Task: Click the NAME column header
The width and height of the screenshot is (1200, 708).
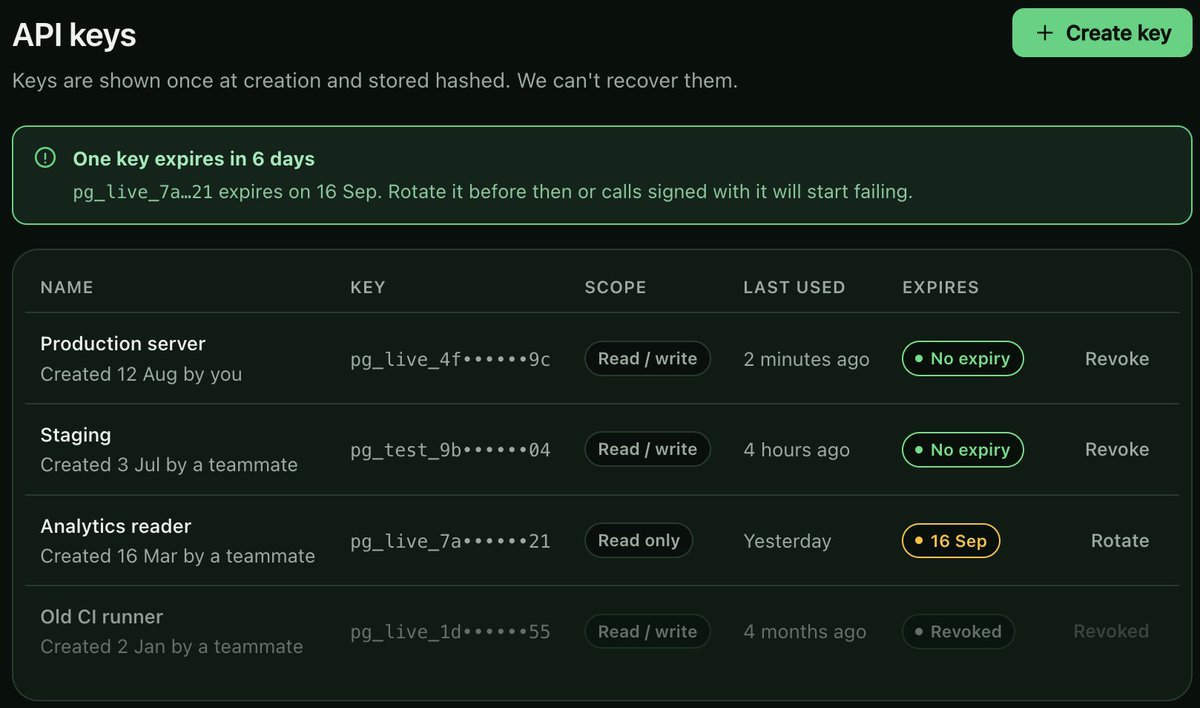Action: (x=67, y=287)
